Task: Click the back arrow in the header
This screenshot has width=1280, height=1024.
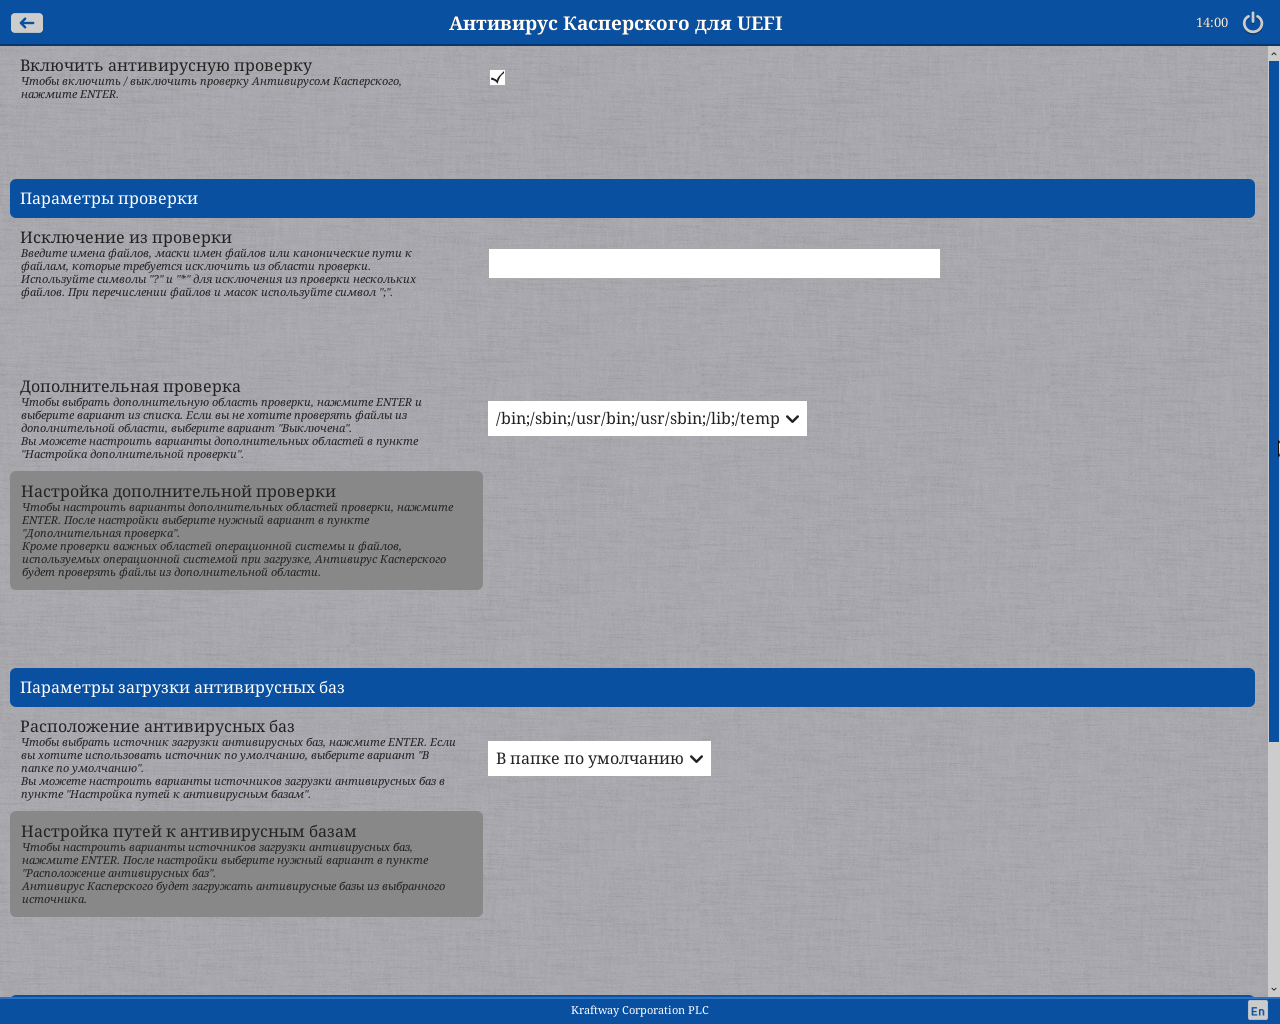Action: tap(27, 23)
